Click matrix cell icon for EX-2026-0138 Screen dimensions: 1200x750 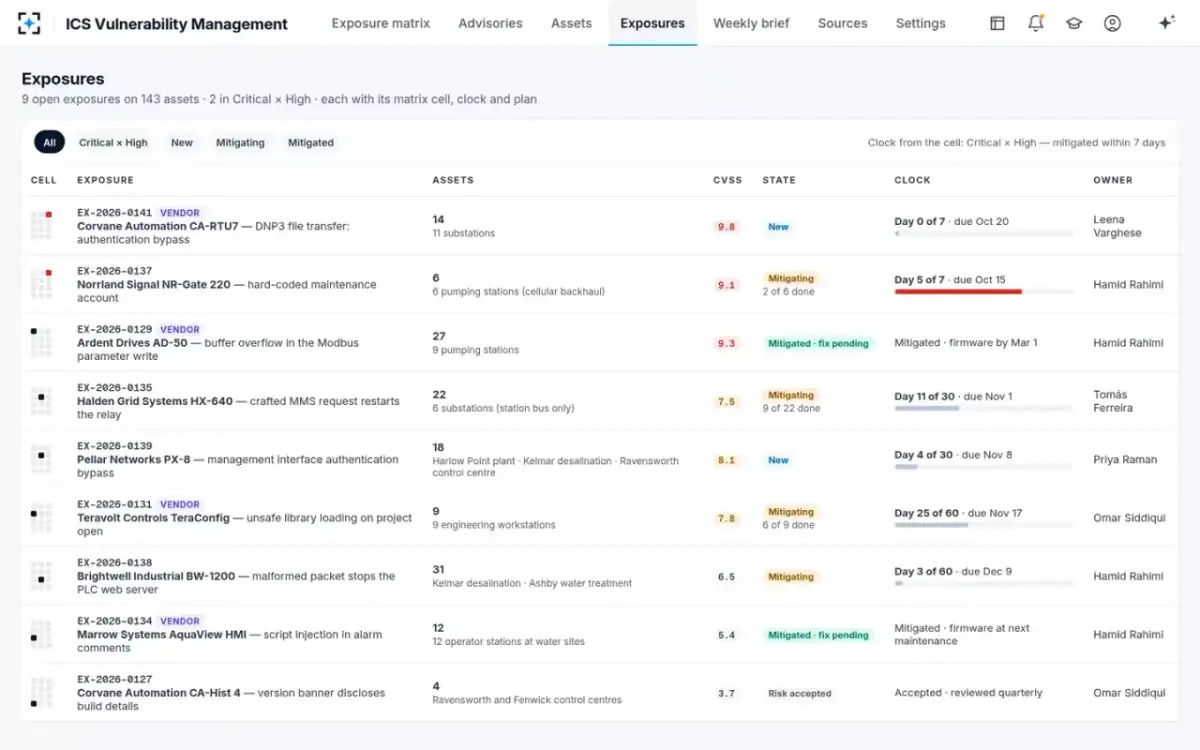[x=41, y=576]
